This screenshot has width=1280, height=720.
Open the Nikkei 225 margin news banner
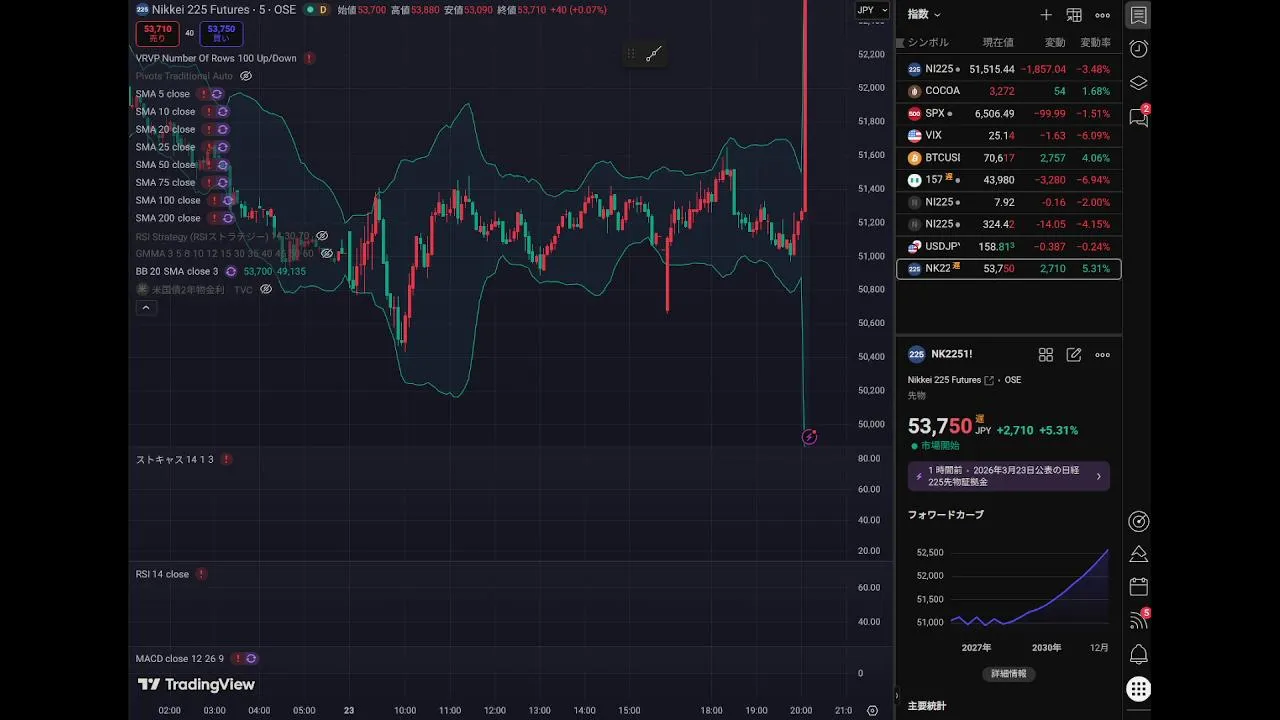tap(1008, 476)
